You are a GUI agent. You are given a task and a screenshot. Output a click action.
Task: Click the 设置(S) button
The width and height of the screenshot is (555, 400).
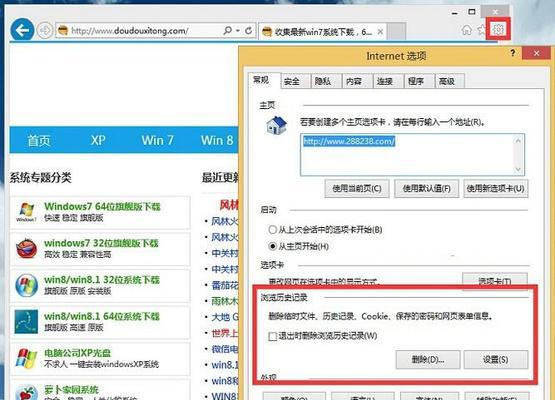(496, 360)
